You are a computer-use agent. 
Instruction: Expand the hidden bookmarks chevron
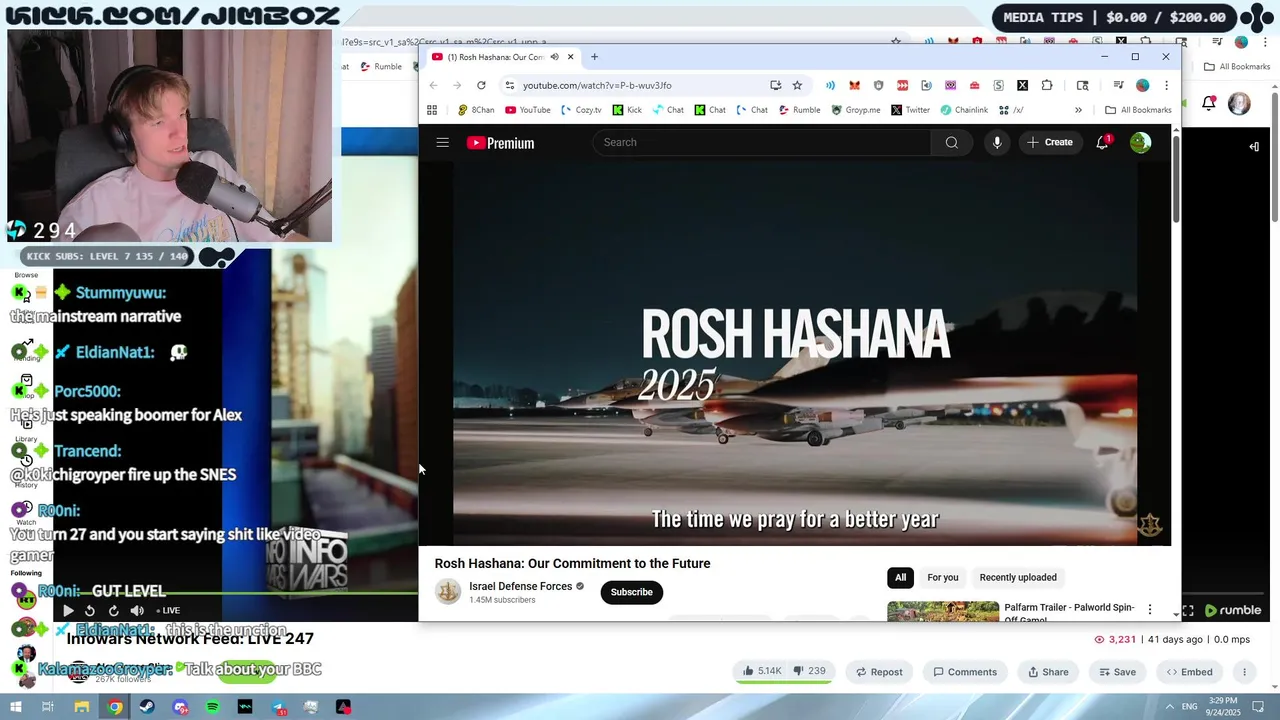[x=1078, y=110]
